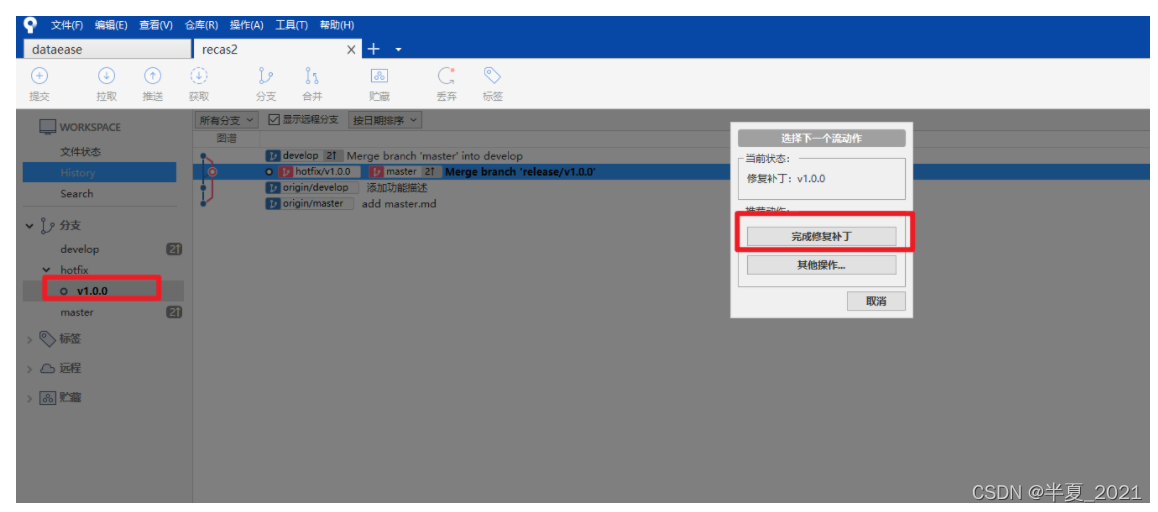Open 查看(V) menu
The height and width of the screenshot is (512, 1158).
[x=156, y=25]
